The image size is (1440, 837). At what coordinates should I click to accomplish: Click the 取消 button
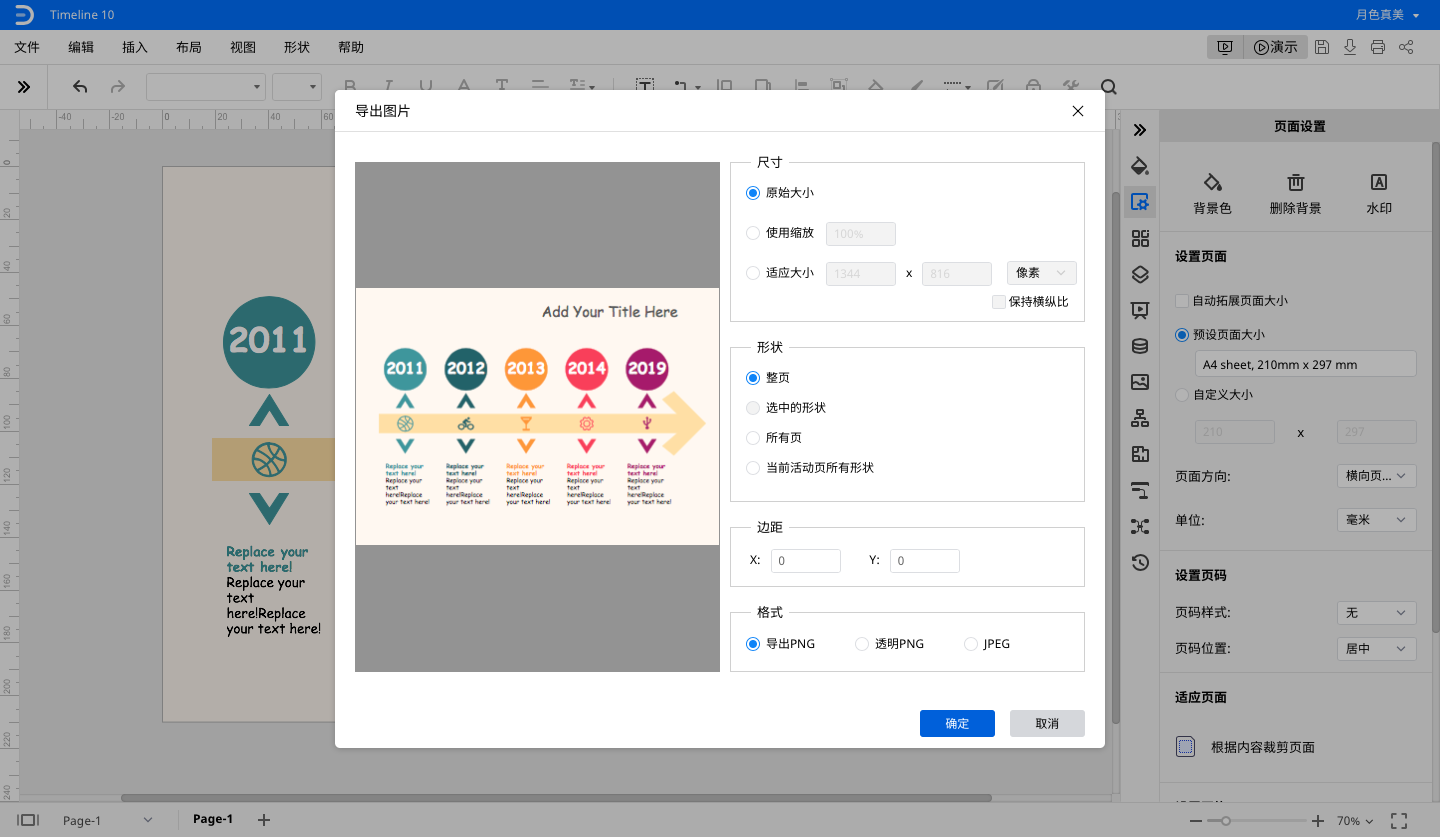[x=1047, y=723]
